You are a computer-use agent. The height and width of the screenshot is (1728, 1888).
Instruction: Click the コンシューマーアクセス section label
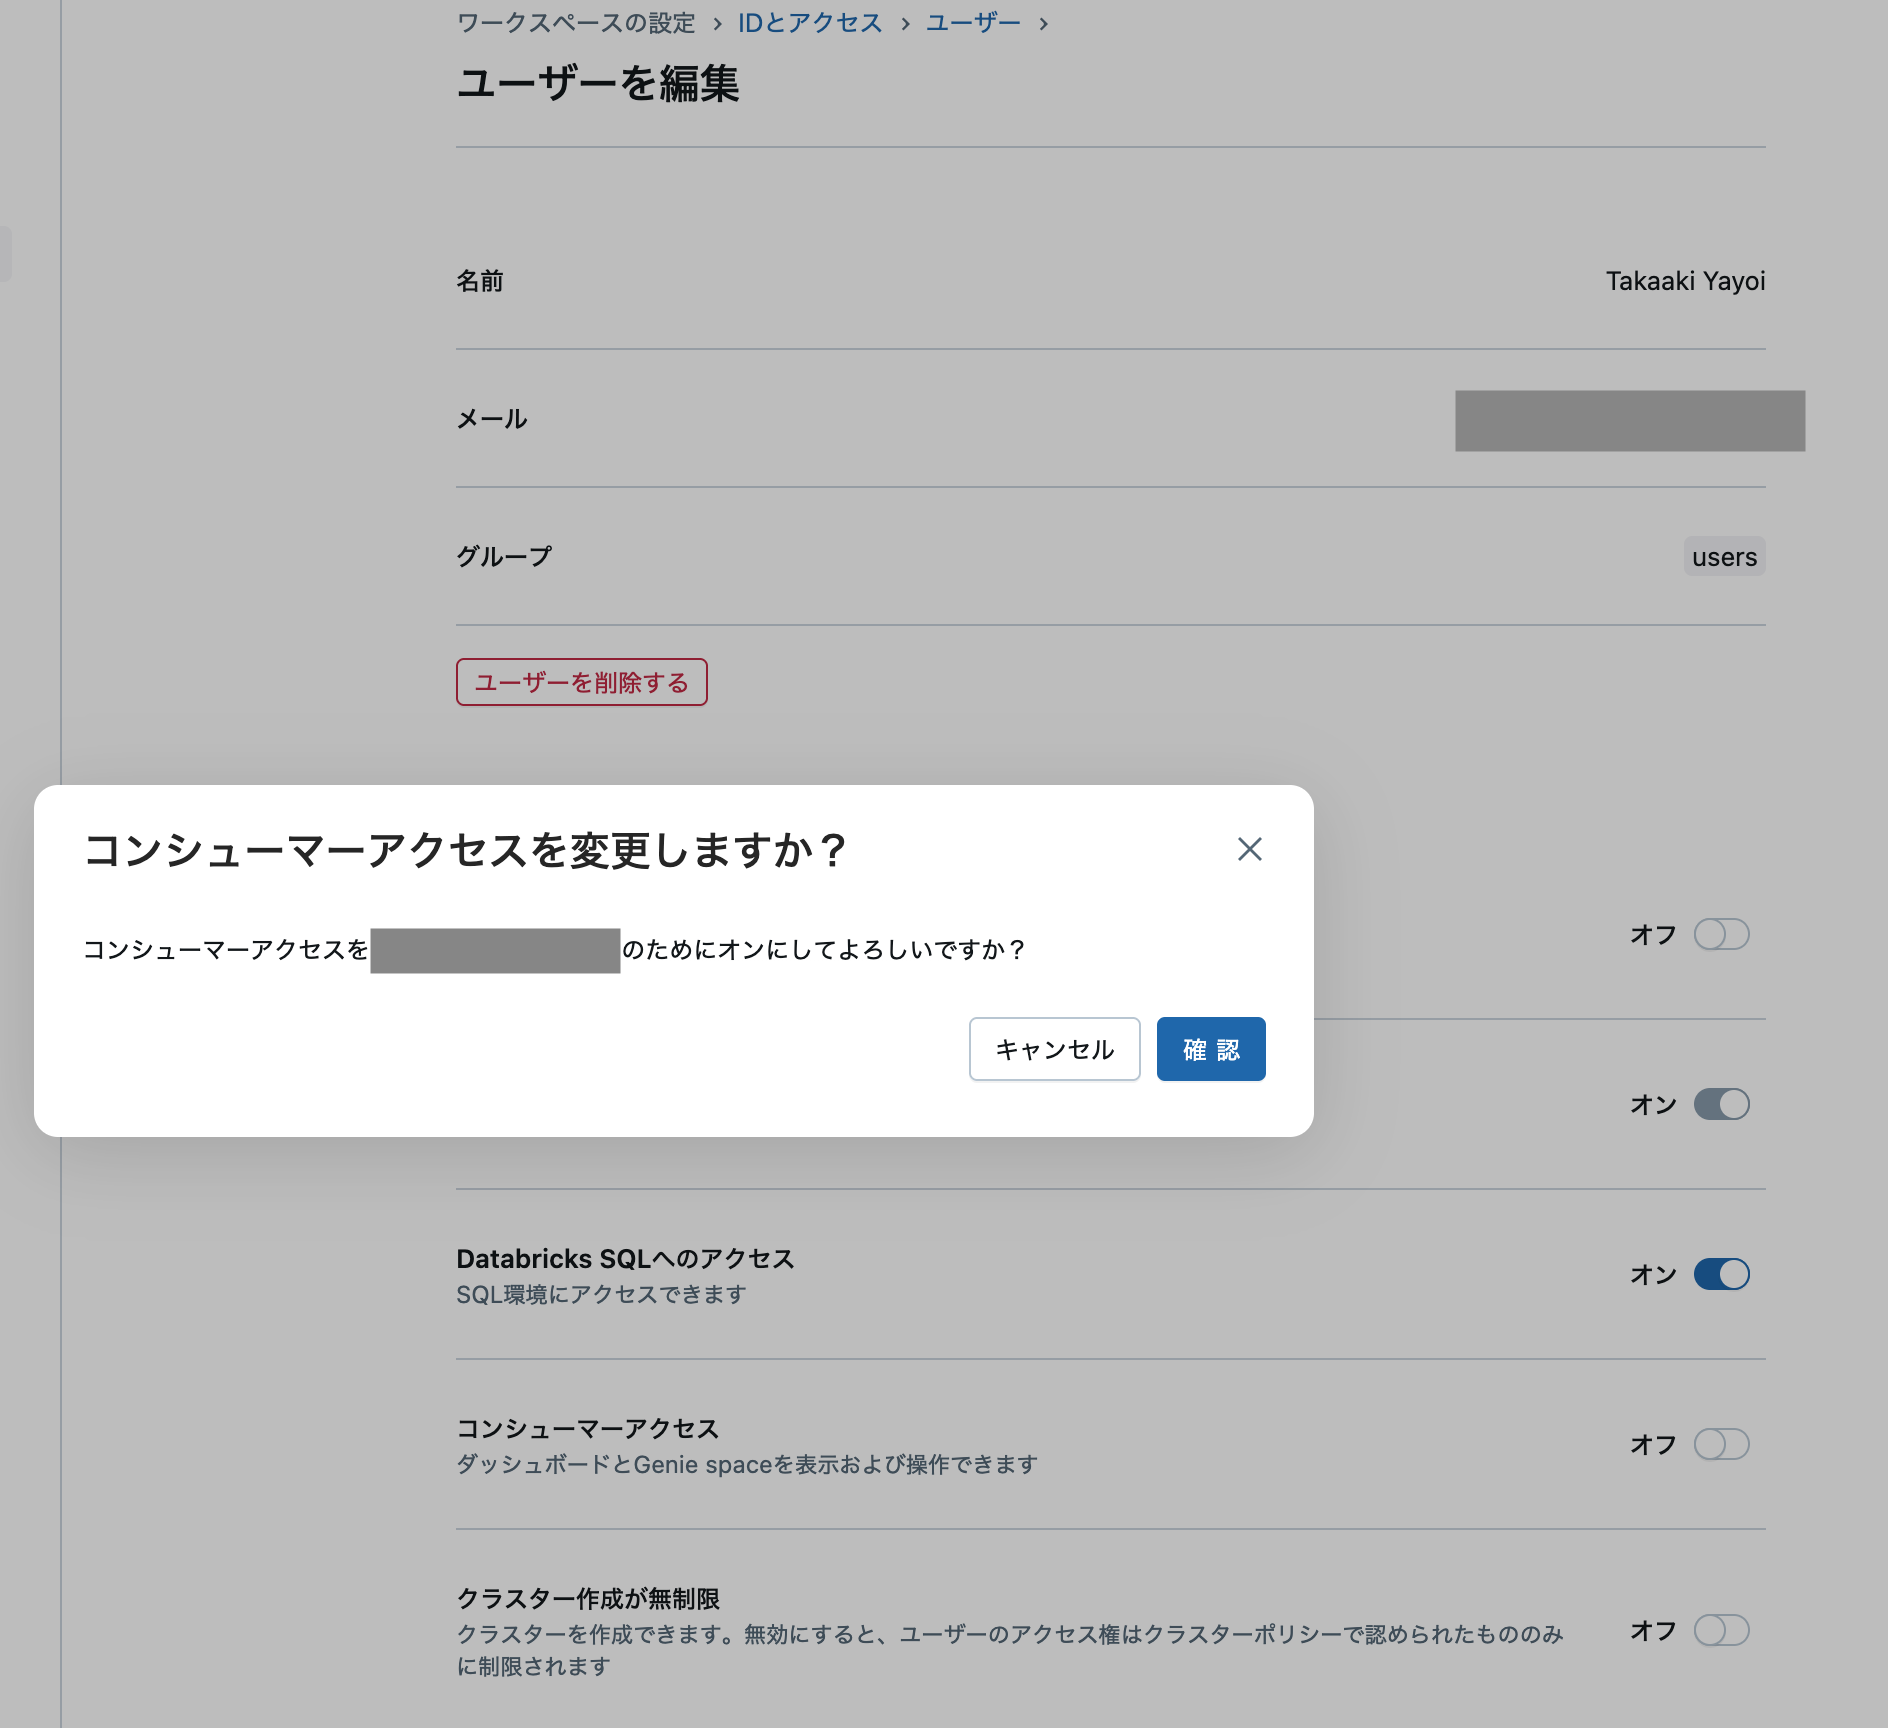tap(590, 1427)
